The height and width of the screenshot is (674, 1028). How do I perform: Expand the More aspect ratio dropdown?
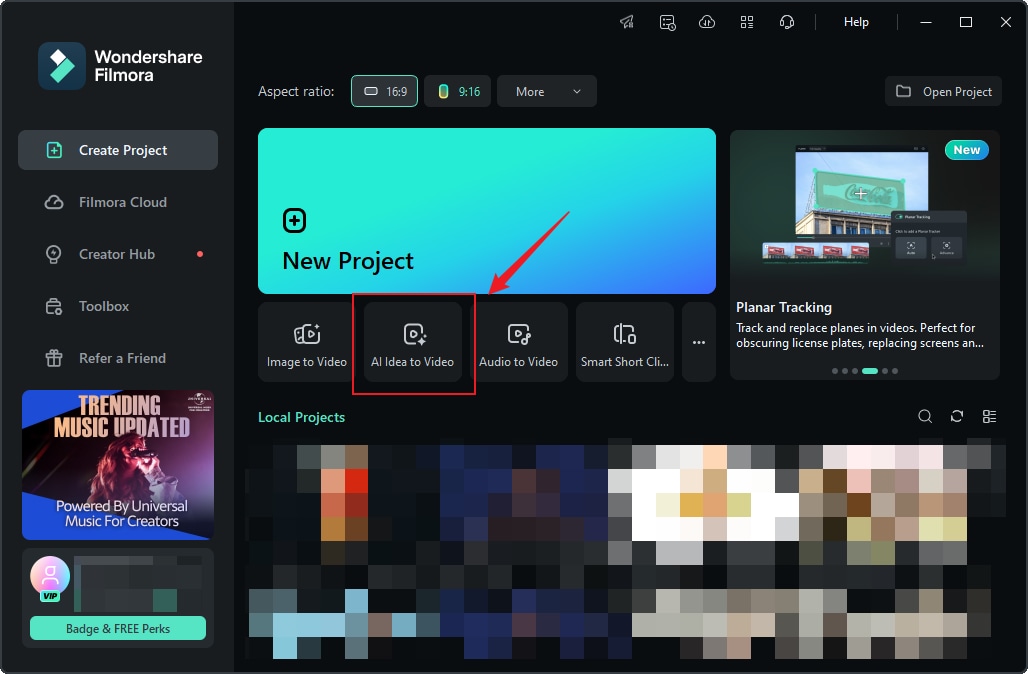pyautogui.click(x=547, y=91)
